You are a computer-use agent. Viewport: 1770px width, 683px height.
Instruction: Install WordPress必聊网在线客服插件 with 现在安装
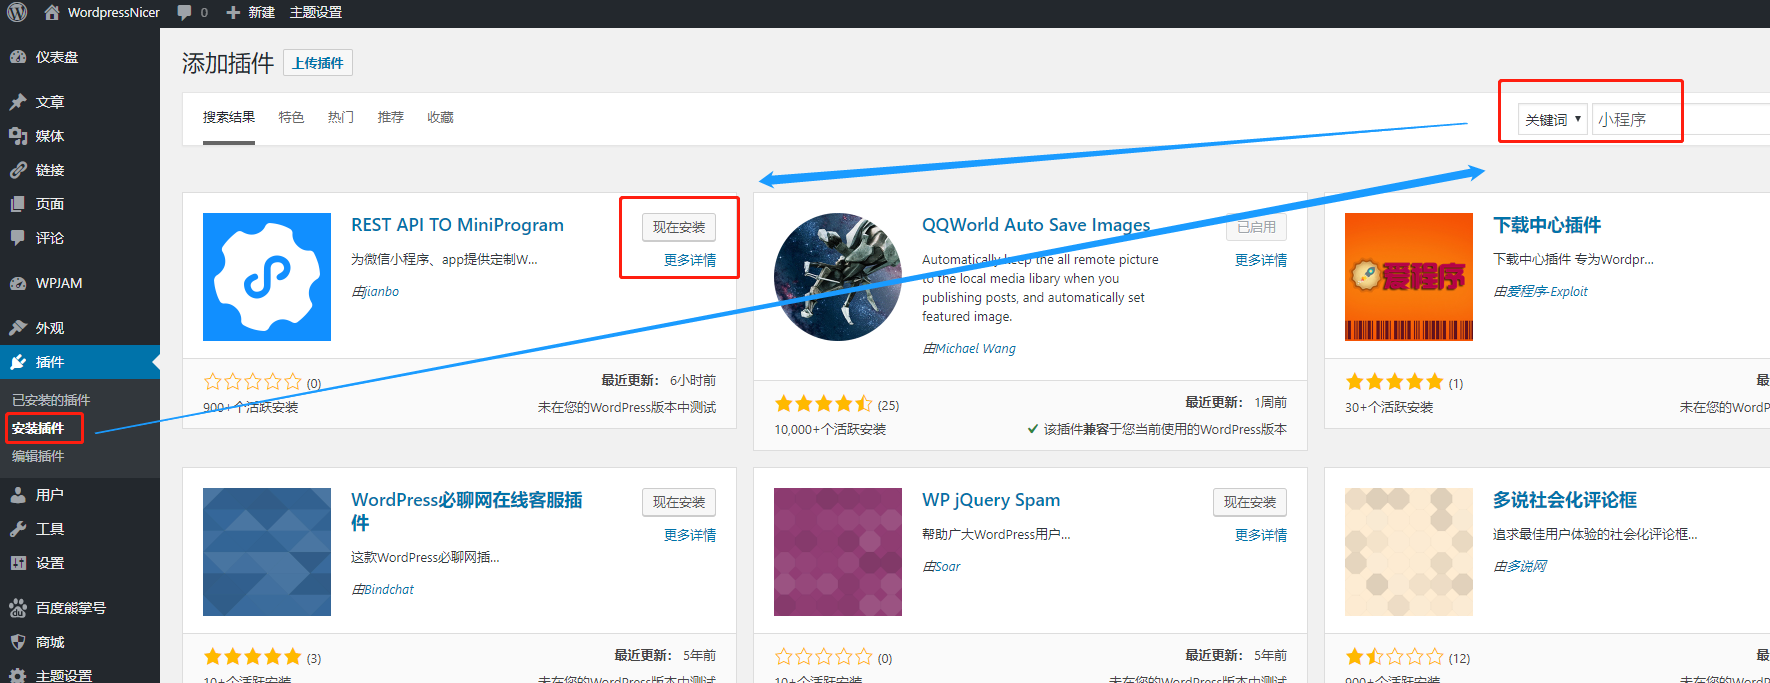click(x=679, y=502)
